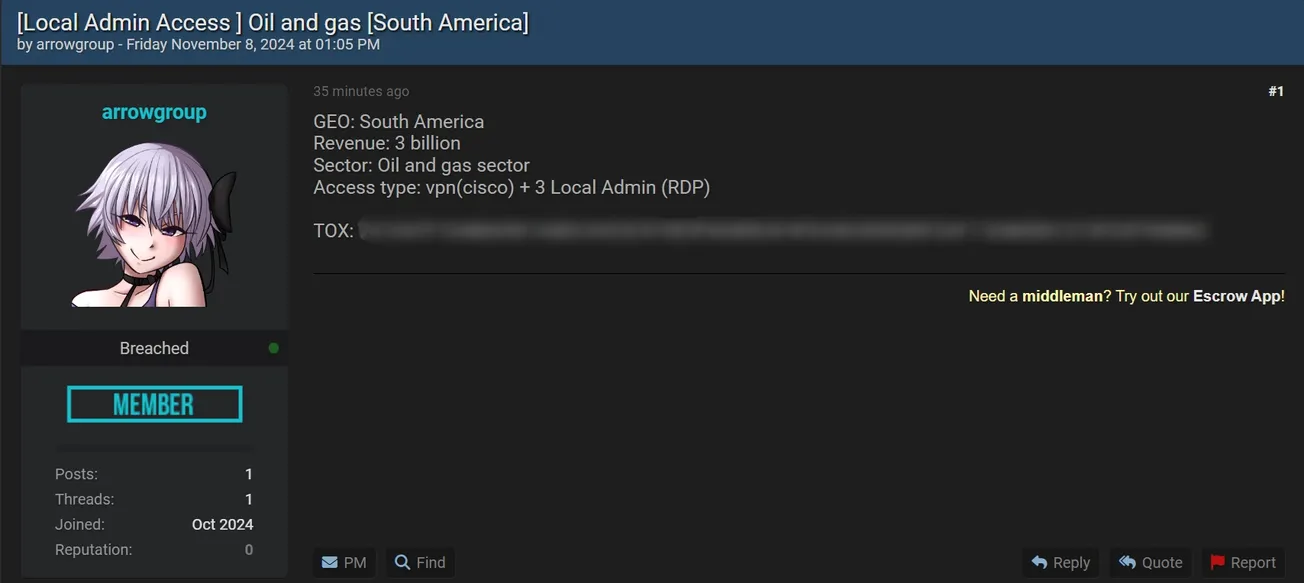Open arrowgroup's avatar image
1304x583 pixels.
[x=154, y=224]
